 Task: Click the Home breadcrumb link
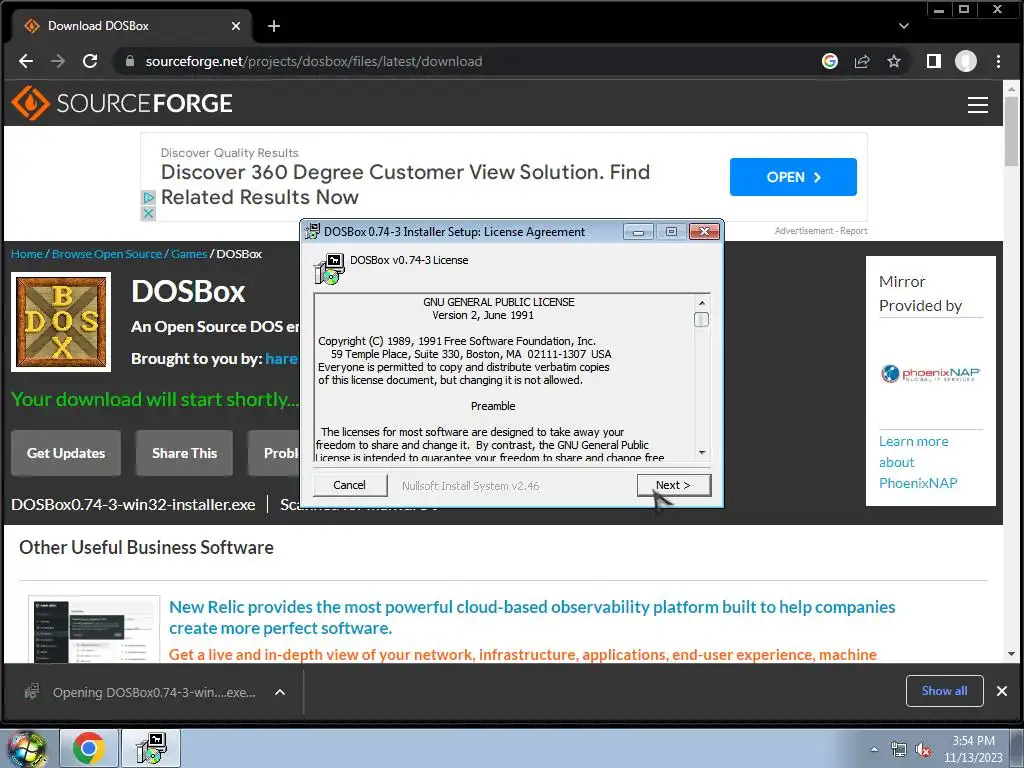pyautogui.click(x=27, y=254)
